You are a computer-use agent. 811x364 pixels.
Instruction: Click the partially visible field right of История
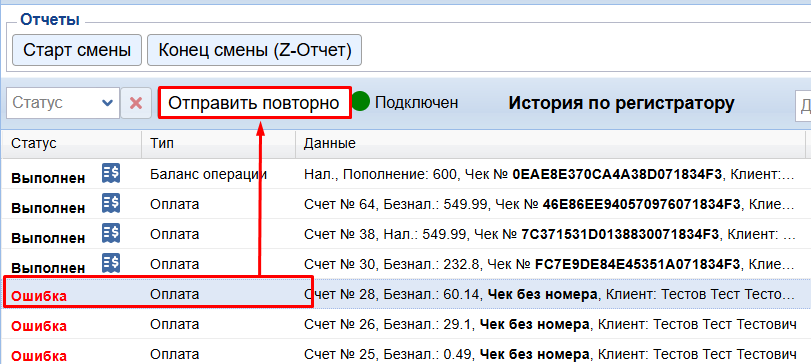(x=803, y=105)
